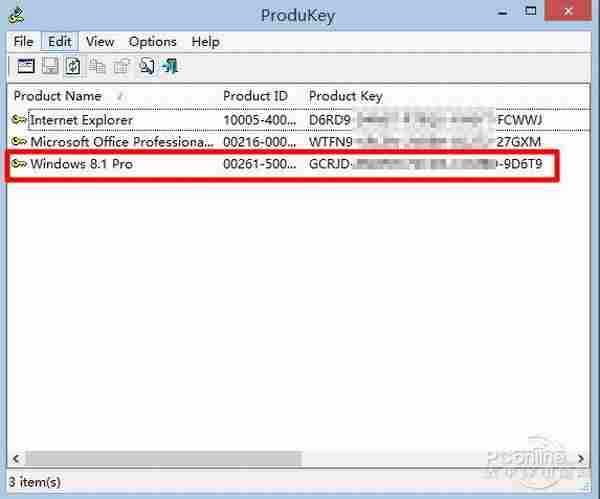Click the Exit toolbar icon
The image size is (600, 499).
pyautogui.click(x=170, y=66)
